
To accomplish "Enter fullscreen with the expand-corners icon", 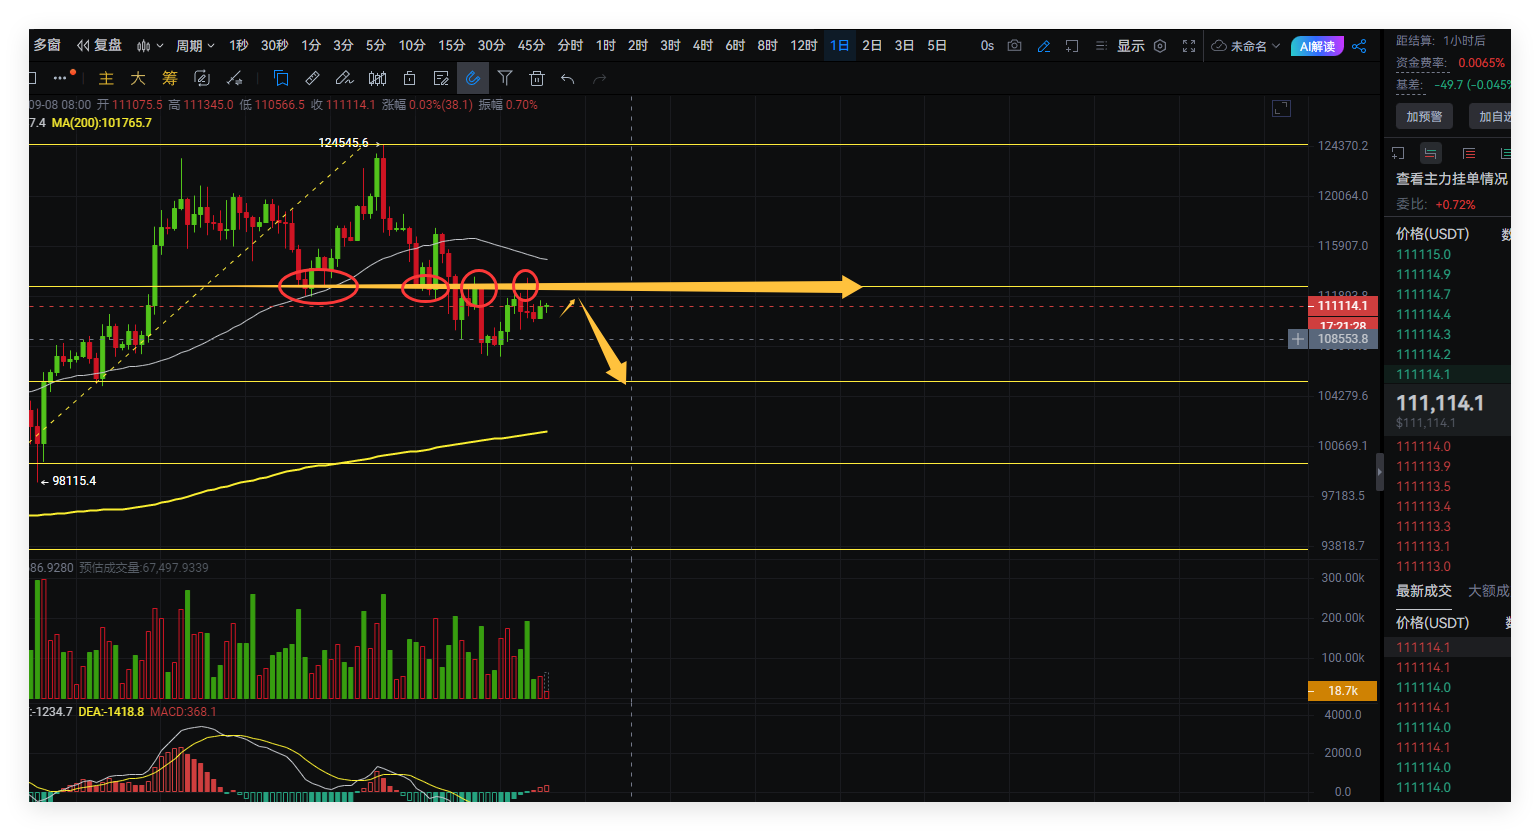I will [1189, 46].
